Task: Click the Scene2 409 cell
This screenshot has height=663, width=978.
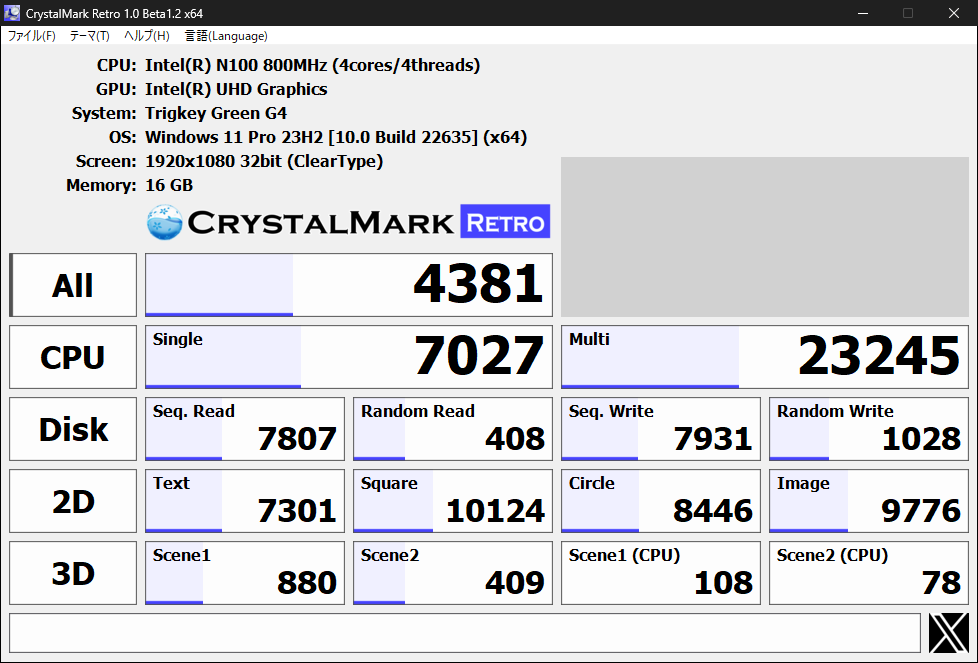Action: pos(453,573)
